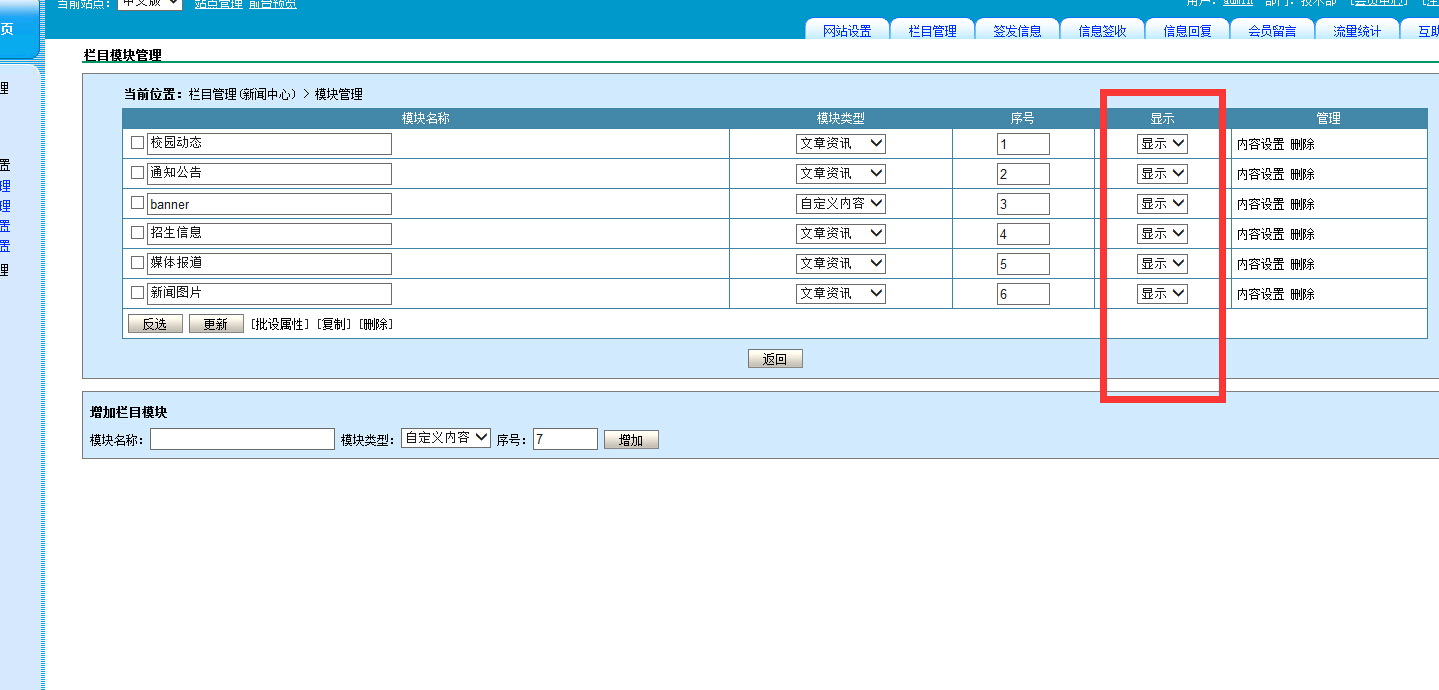1439x690 pixels.
Task: Select the 新闻图片 row checkbox
Action: [x=138, y=293]
